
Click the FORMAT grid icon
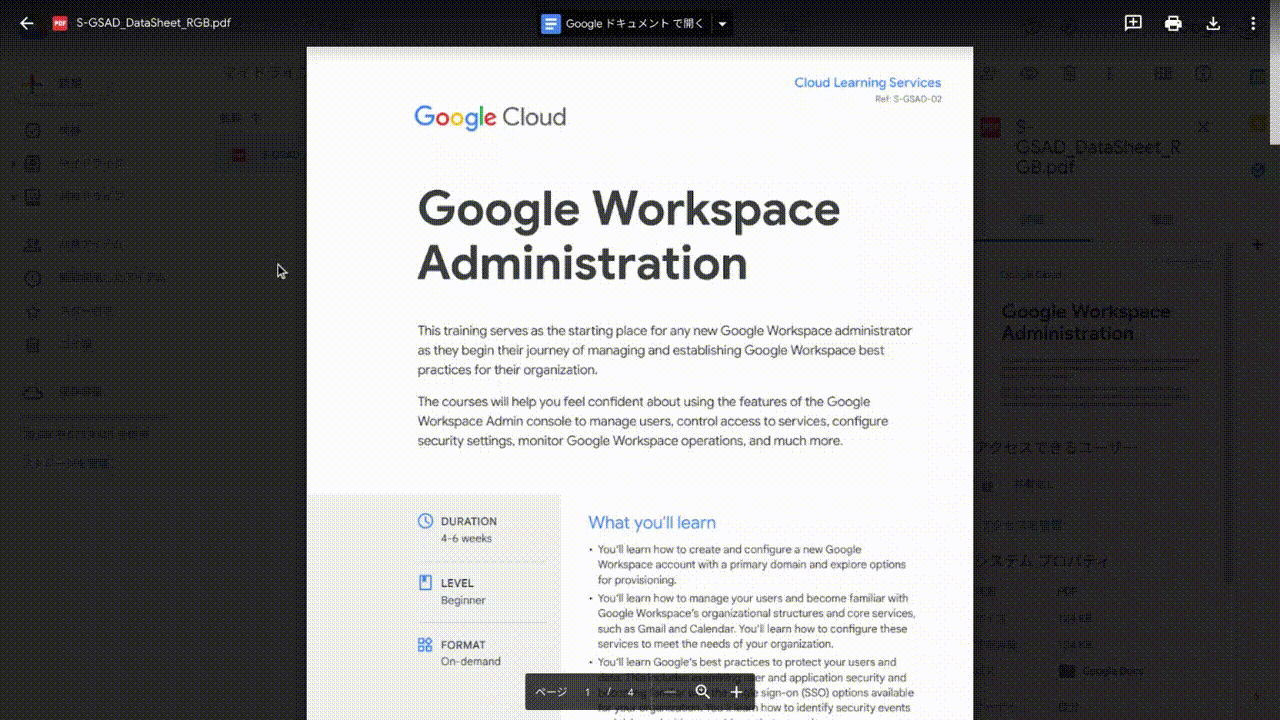pos(425,645)
